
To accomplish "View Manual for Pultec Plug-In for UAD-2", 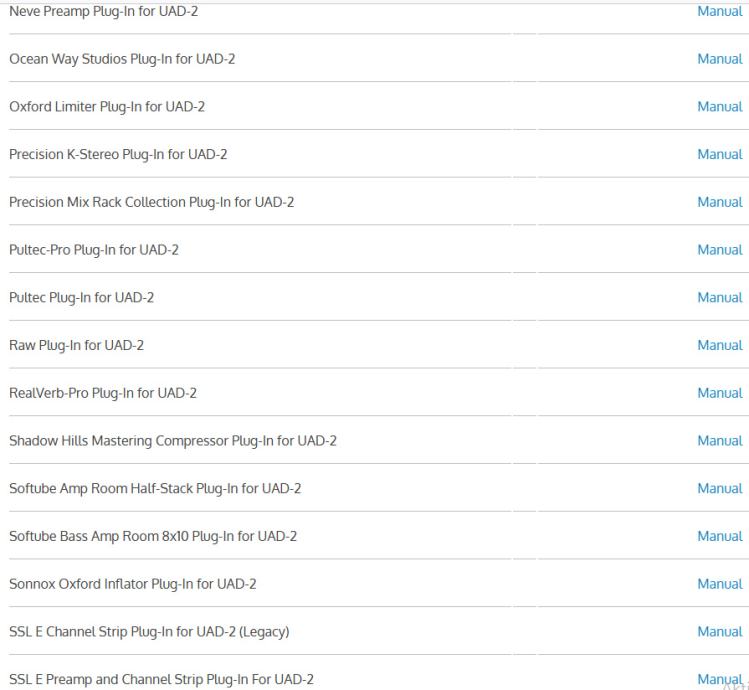I will (x=720, y=298).
